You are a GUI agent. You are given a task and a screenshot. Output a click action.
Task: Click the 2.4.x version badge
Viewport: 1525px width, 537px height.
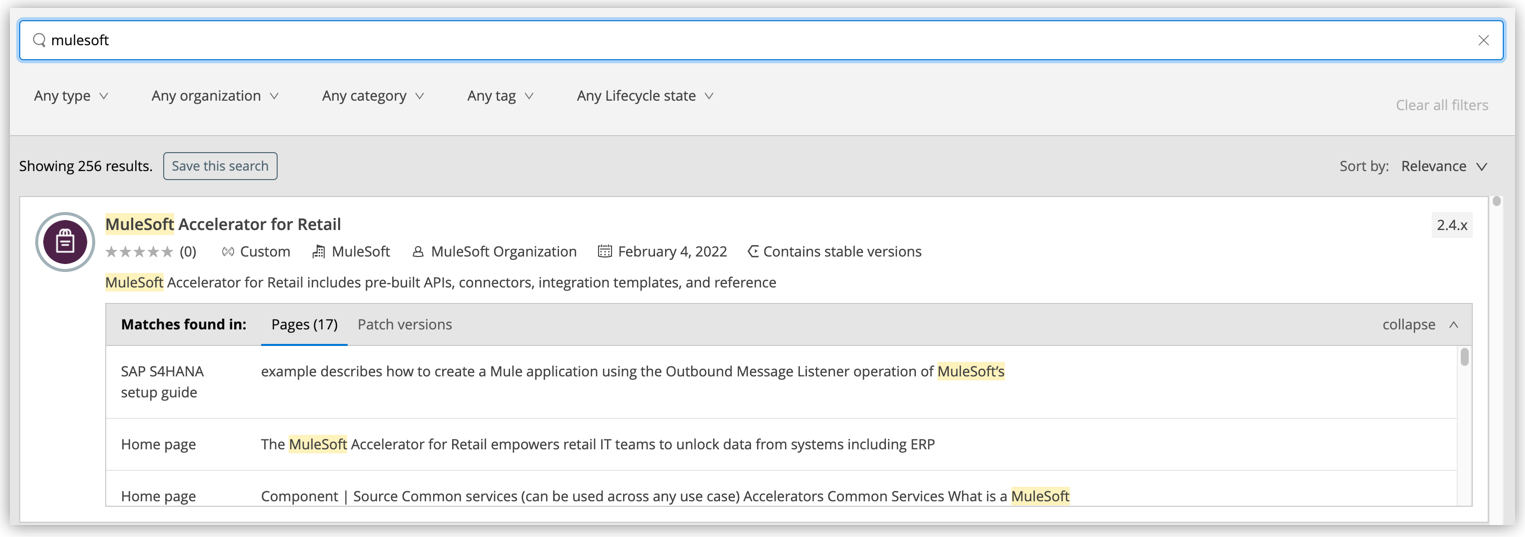coord(1452,225)
